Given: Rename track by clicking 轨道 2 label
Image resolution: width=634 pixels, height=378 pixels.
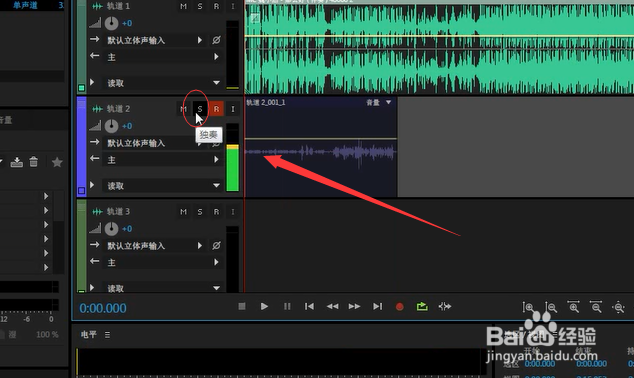Looking at the screenshot, I should pyautogui.click(x=118, y=109).
